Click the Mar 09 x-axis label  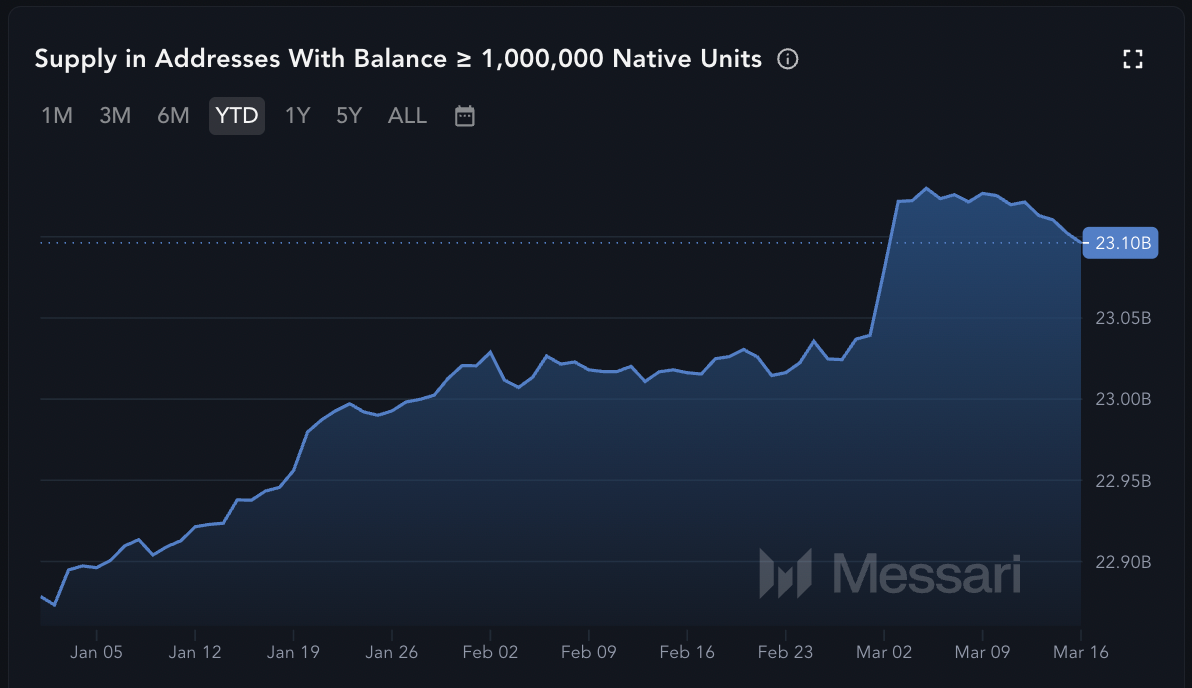click(982, 652)
